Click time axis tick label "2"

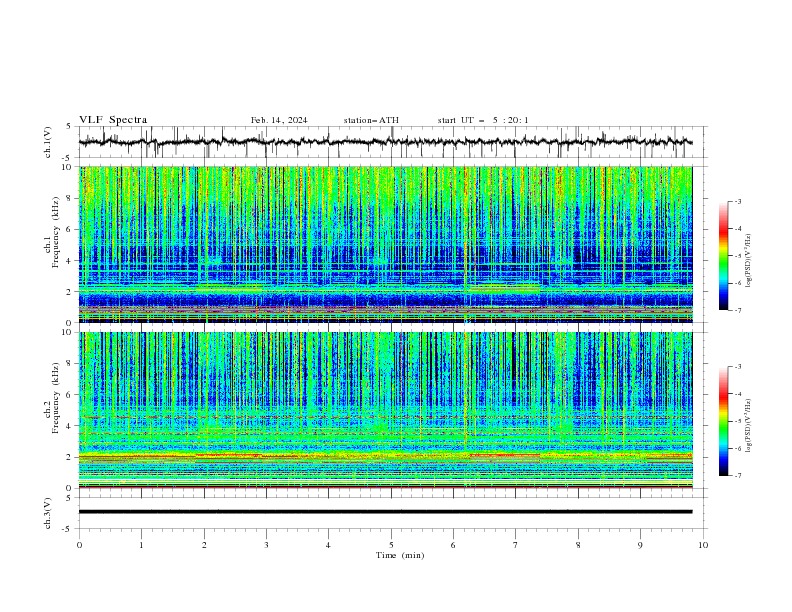coord(204,545)
